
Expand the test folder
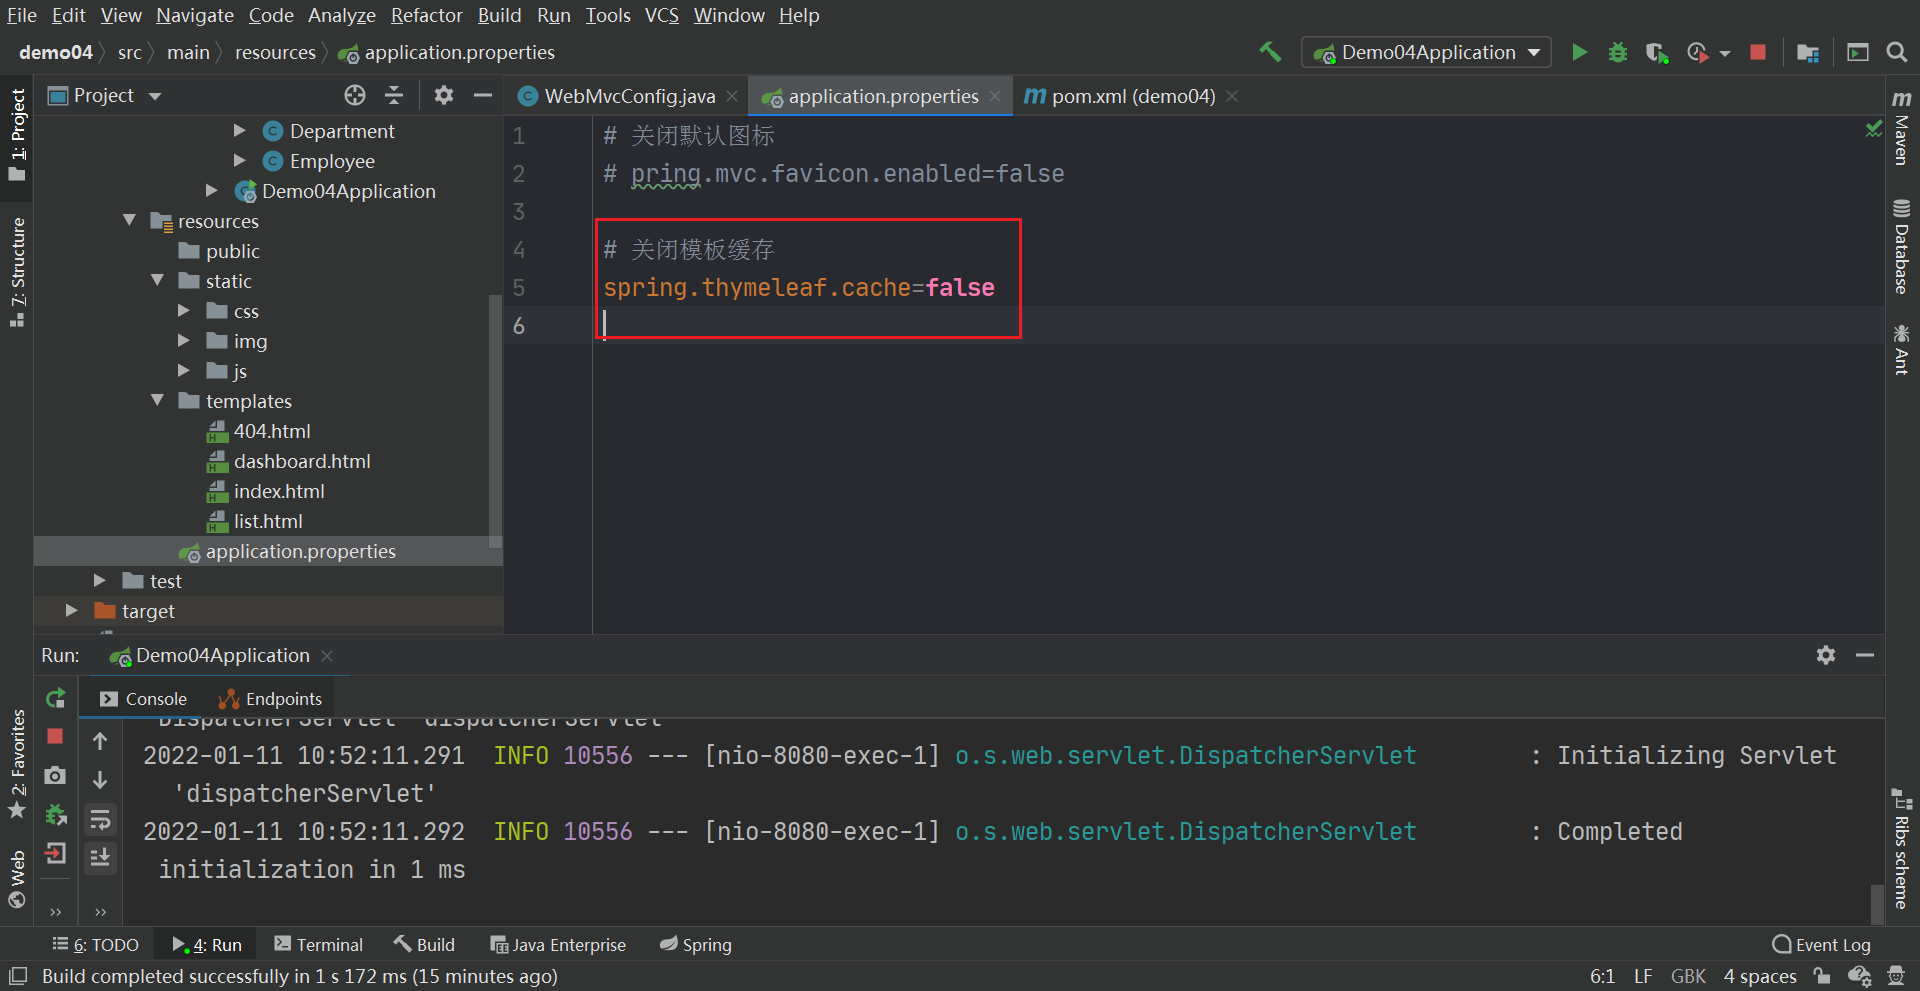pos(99,580)
